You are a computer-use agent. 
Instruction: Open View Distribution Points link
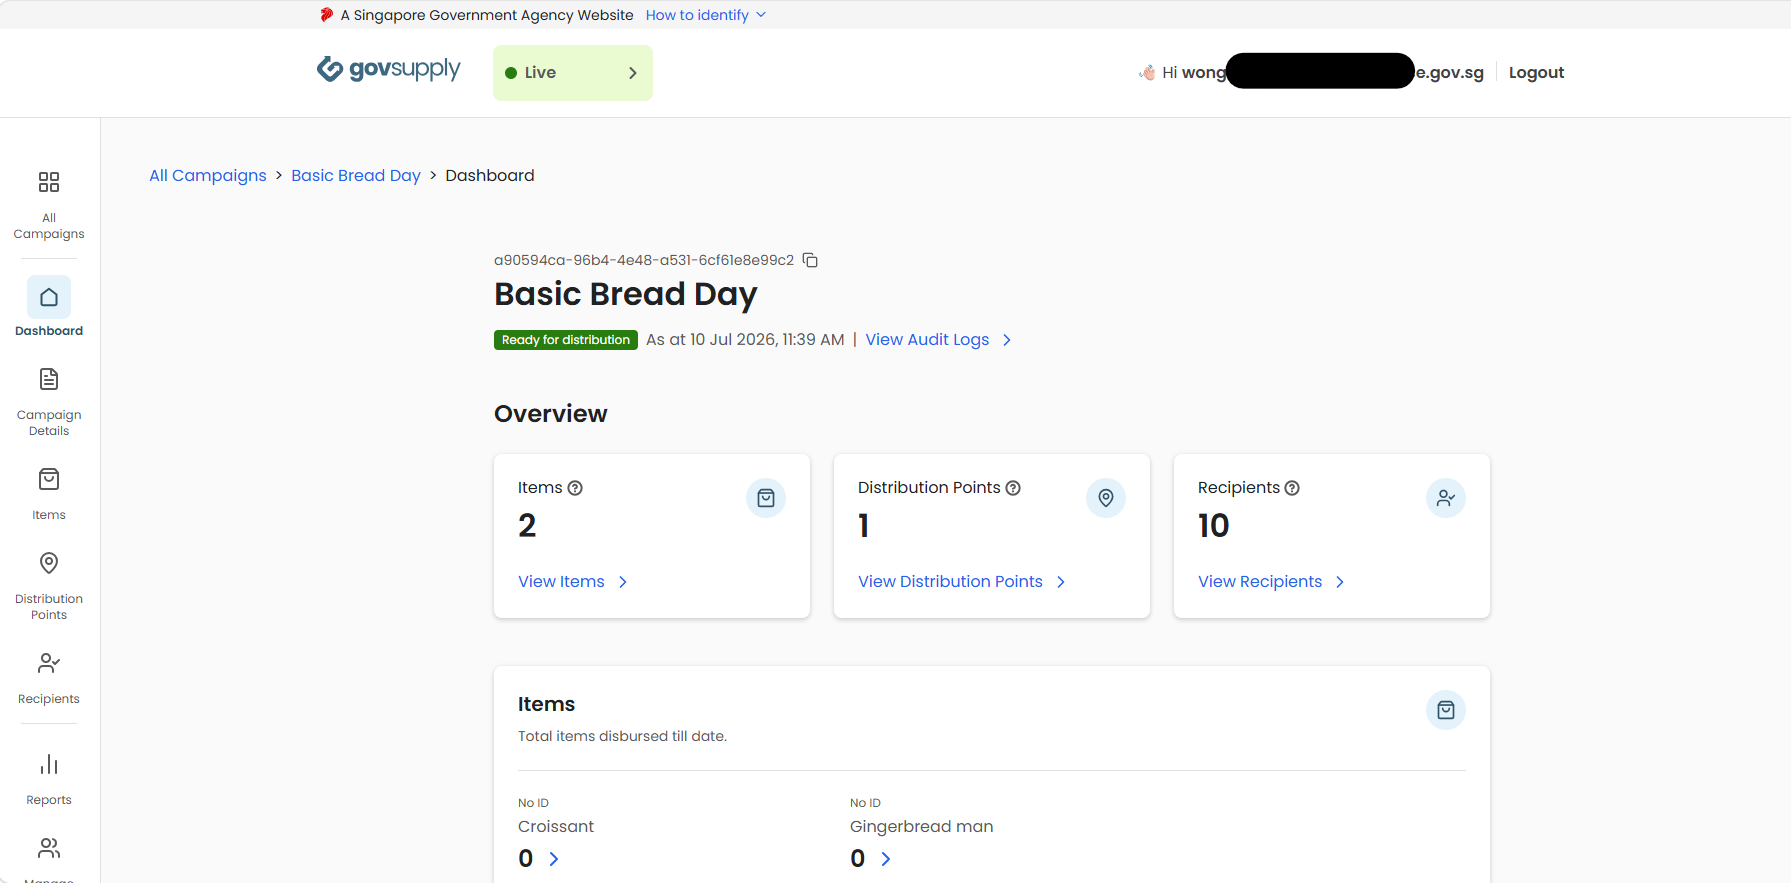click(x=962, y=582)
